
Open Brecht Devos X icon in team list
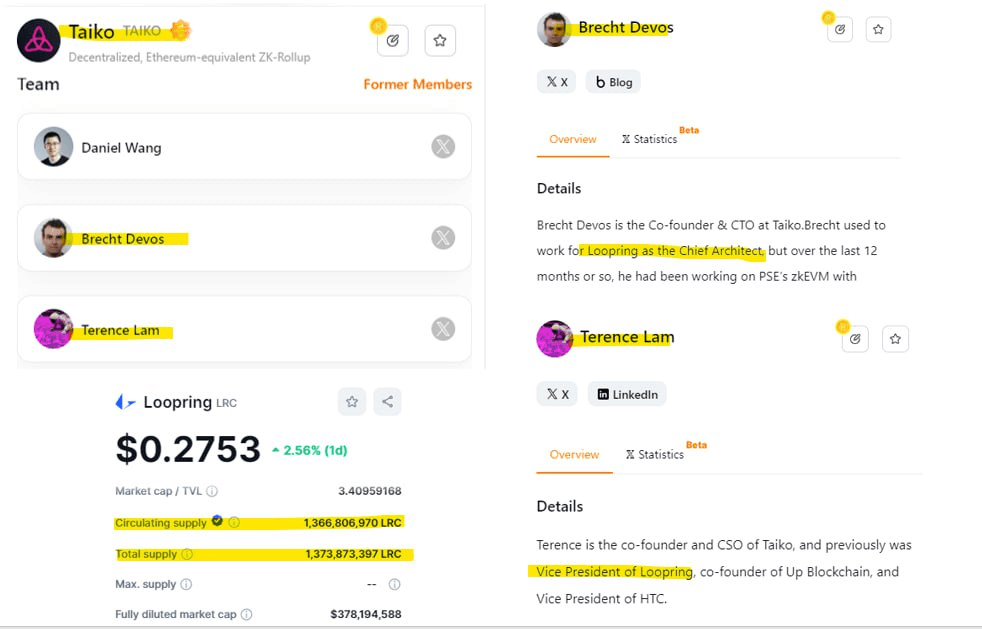(443, 237)
